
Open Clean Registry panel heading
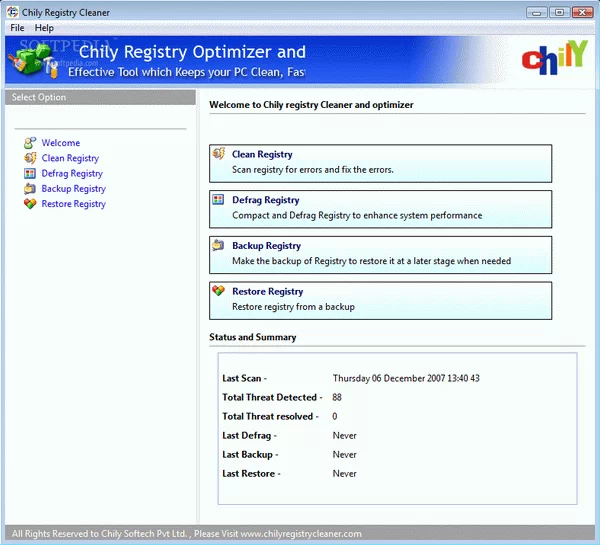click(262, 154)
